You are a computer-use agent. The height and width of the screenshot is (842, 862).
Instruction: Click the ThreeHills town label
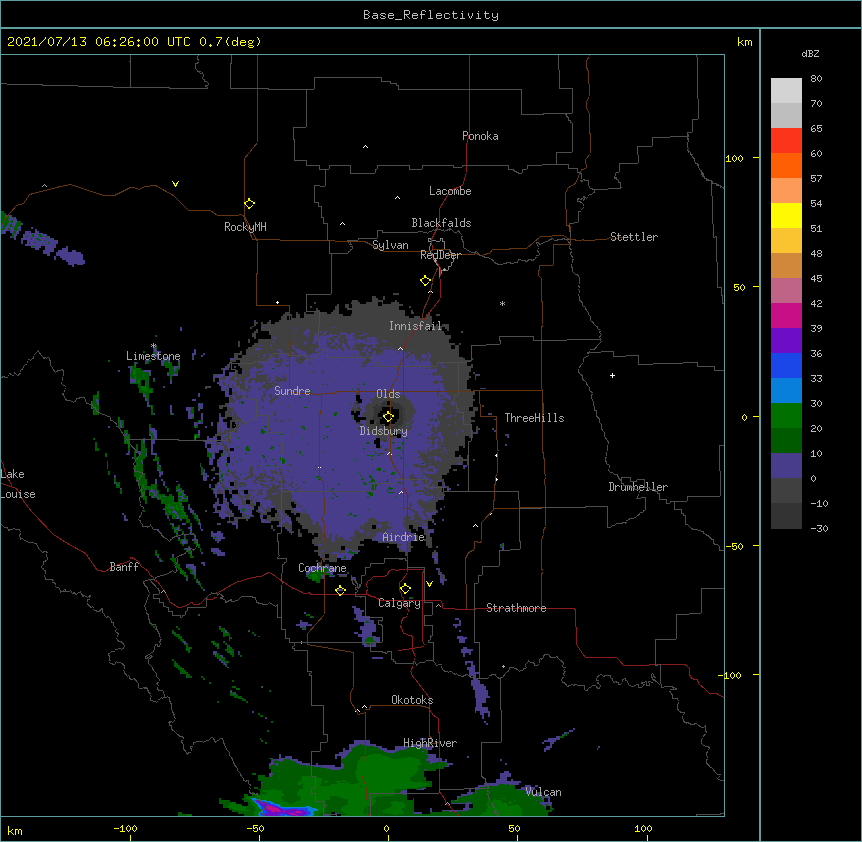coord(534,418)
